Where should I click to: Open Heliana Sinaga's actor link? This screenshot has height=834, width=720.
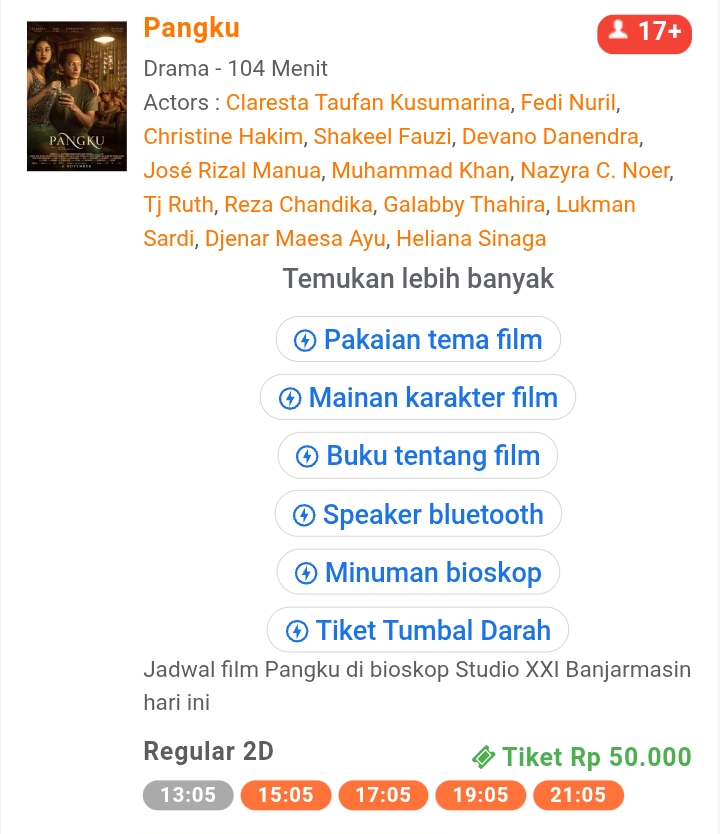click(472, 238)
